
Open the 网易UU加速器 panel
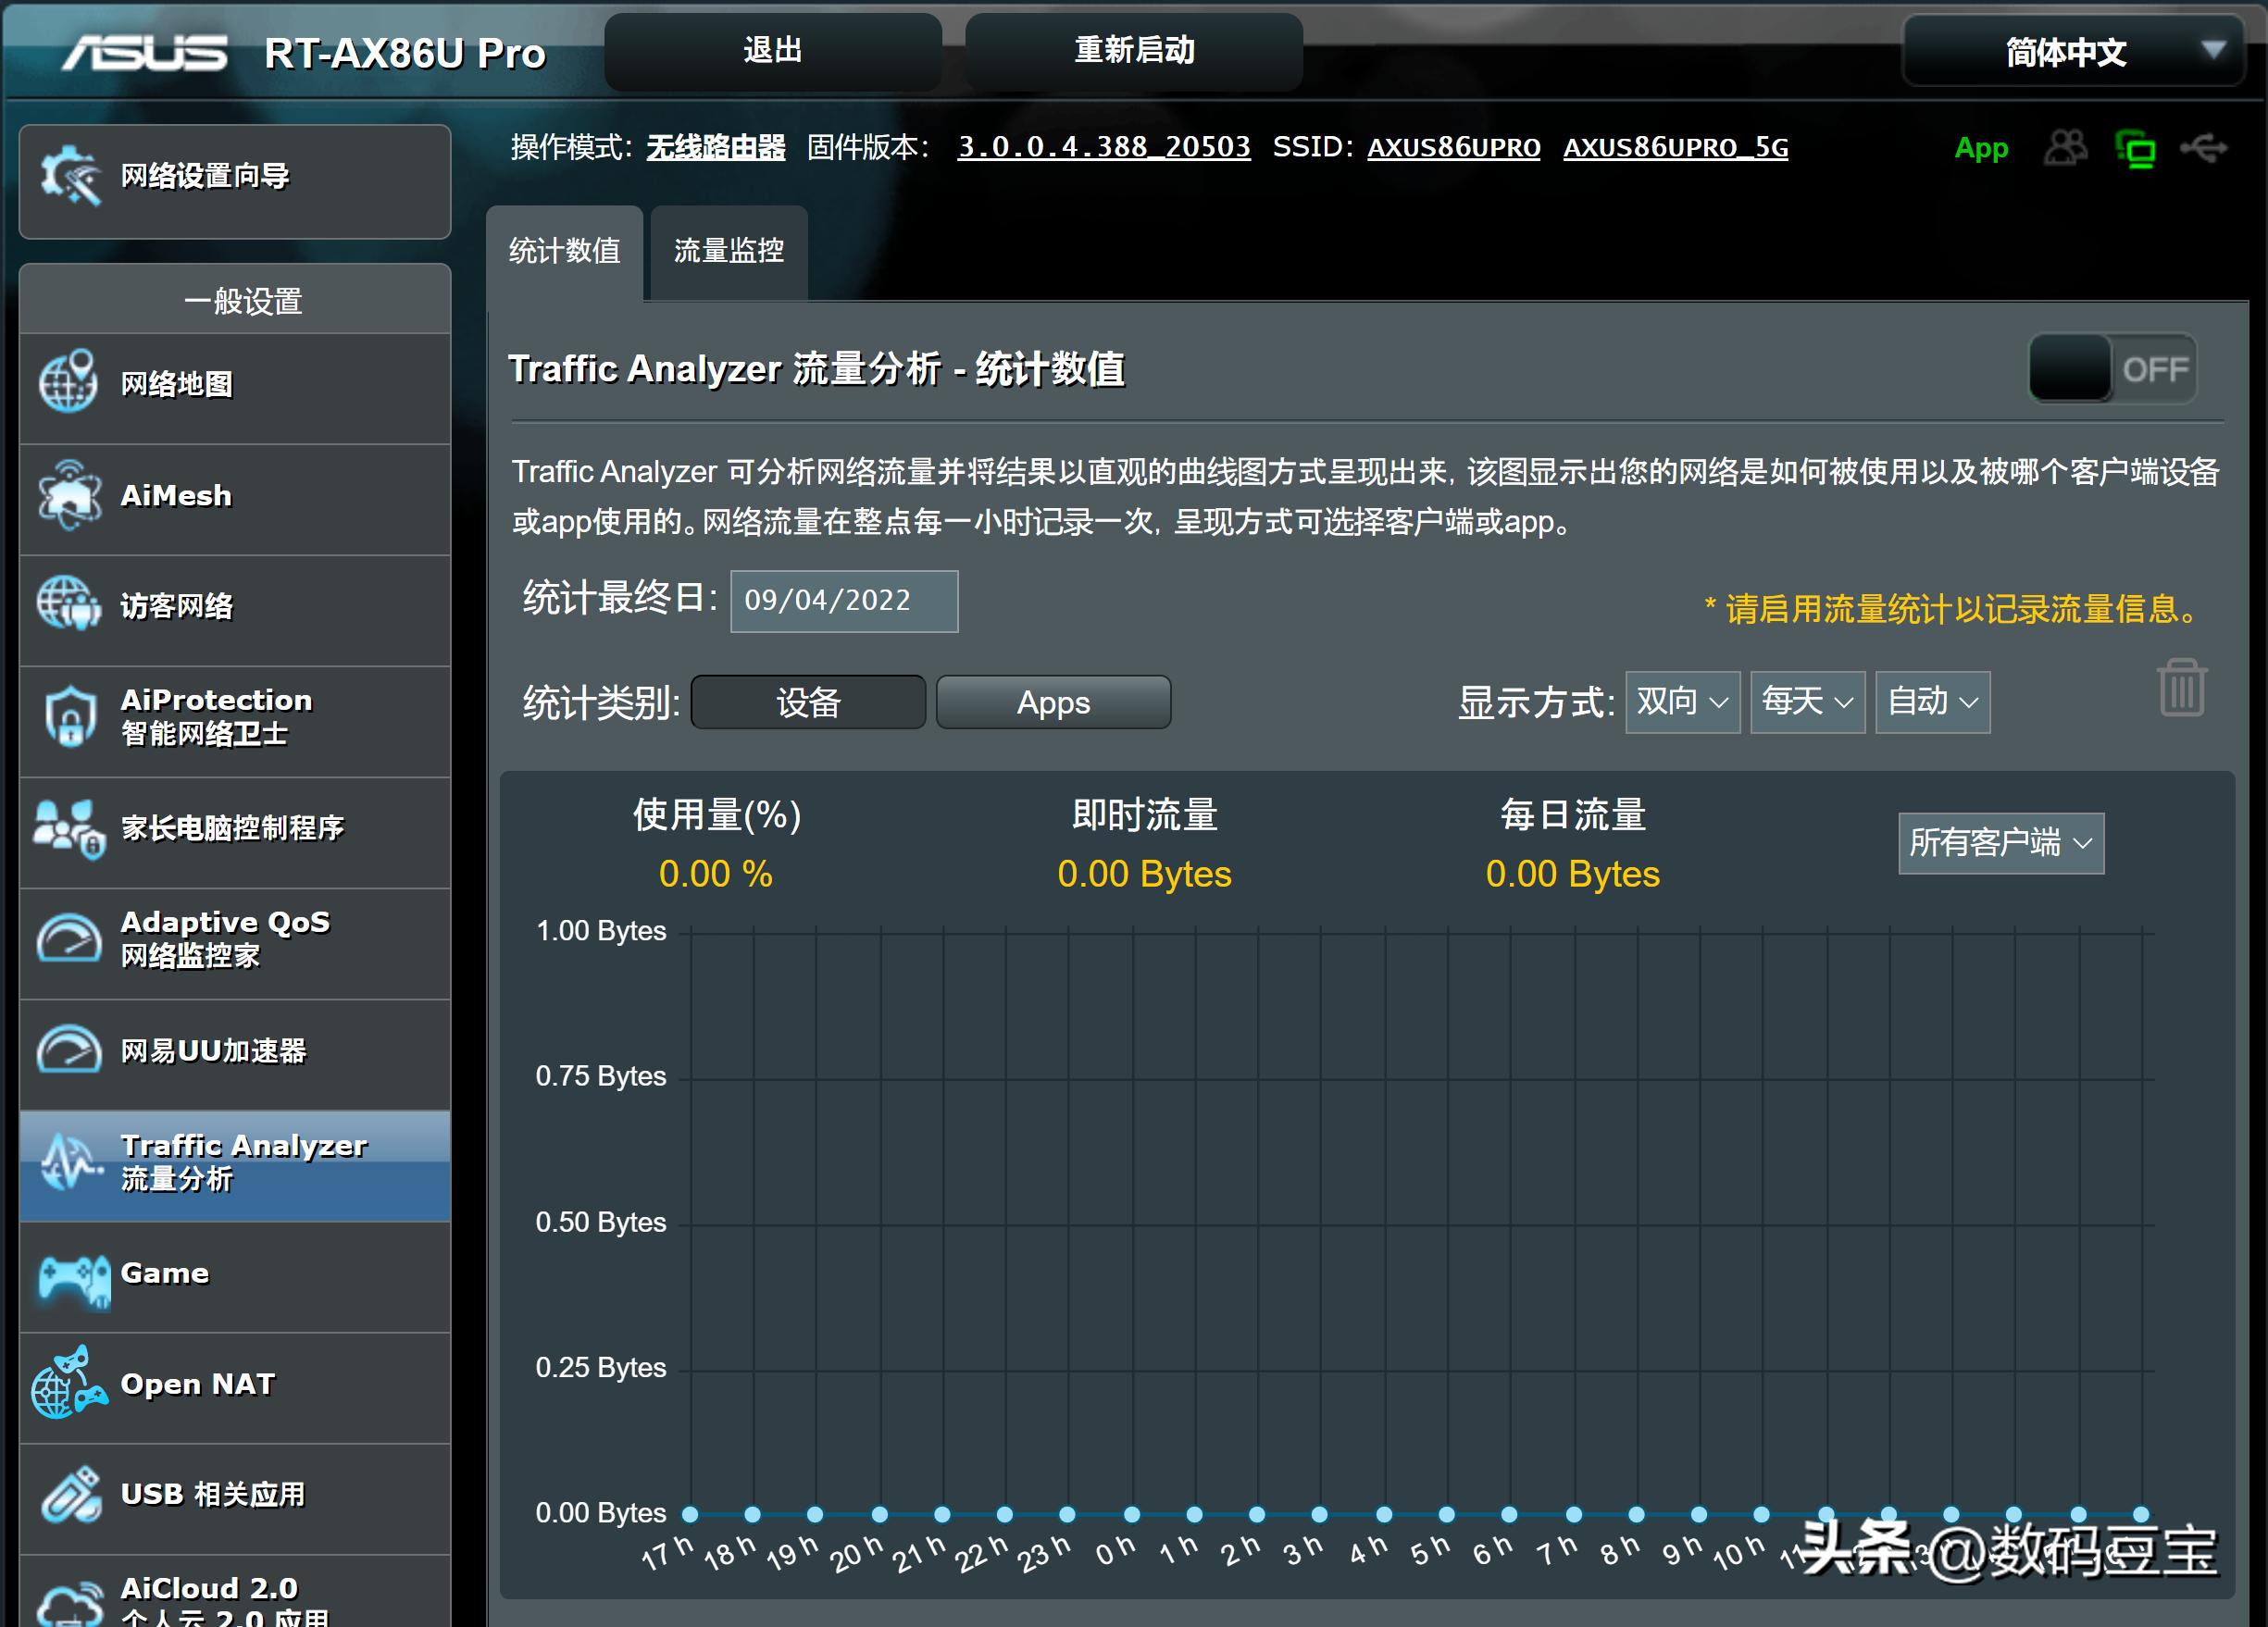click(x=213, y=1051)
